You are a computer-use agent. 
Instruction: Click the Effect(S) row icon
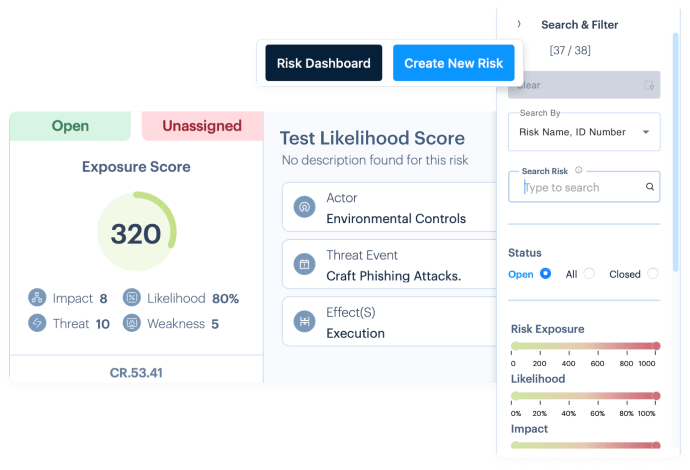click(x=304, y=322)
